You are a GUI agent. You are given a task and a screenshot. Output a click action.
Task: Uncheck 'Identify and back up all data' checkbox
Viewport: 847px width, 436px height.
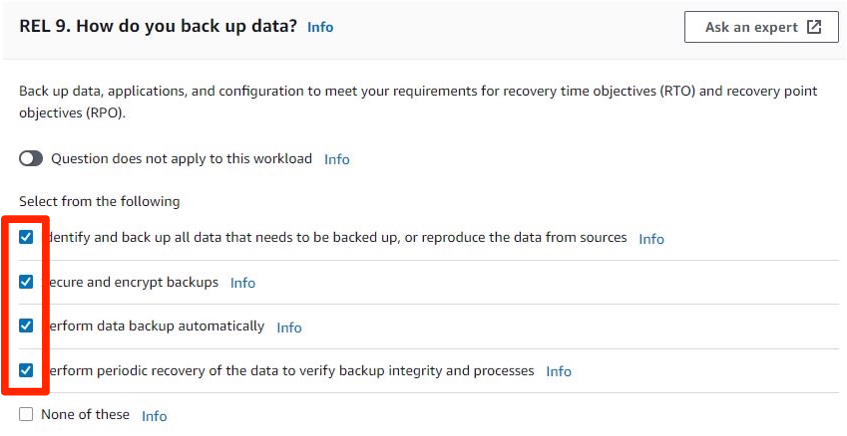pyautogui.click(x=26, y=238)
